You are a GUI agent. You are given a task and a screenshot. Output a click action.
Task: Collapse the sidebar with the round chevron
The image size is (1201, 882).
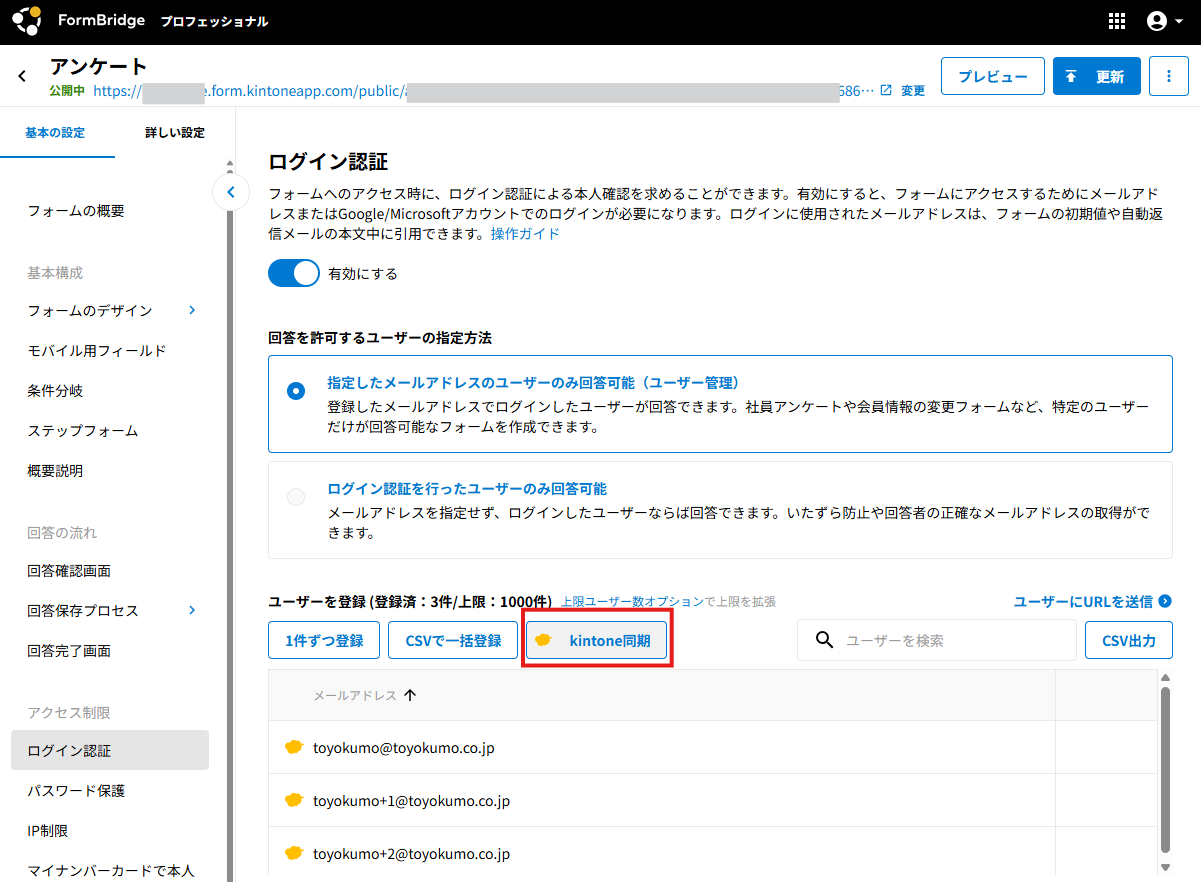click(x=231, y=191)
